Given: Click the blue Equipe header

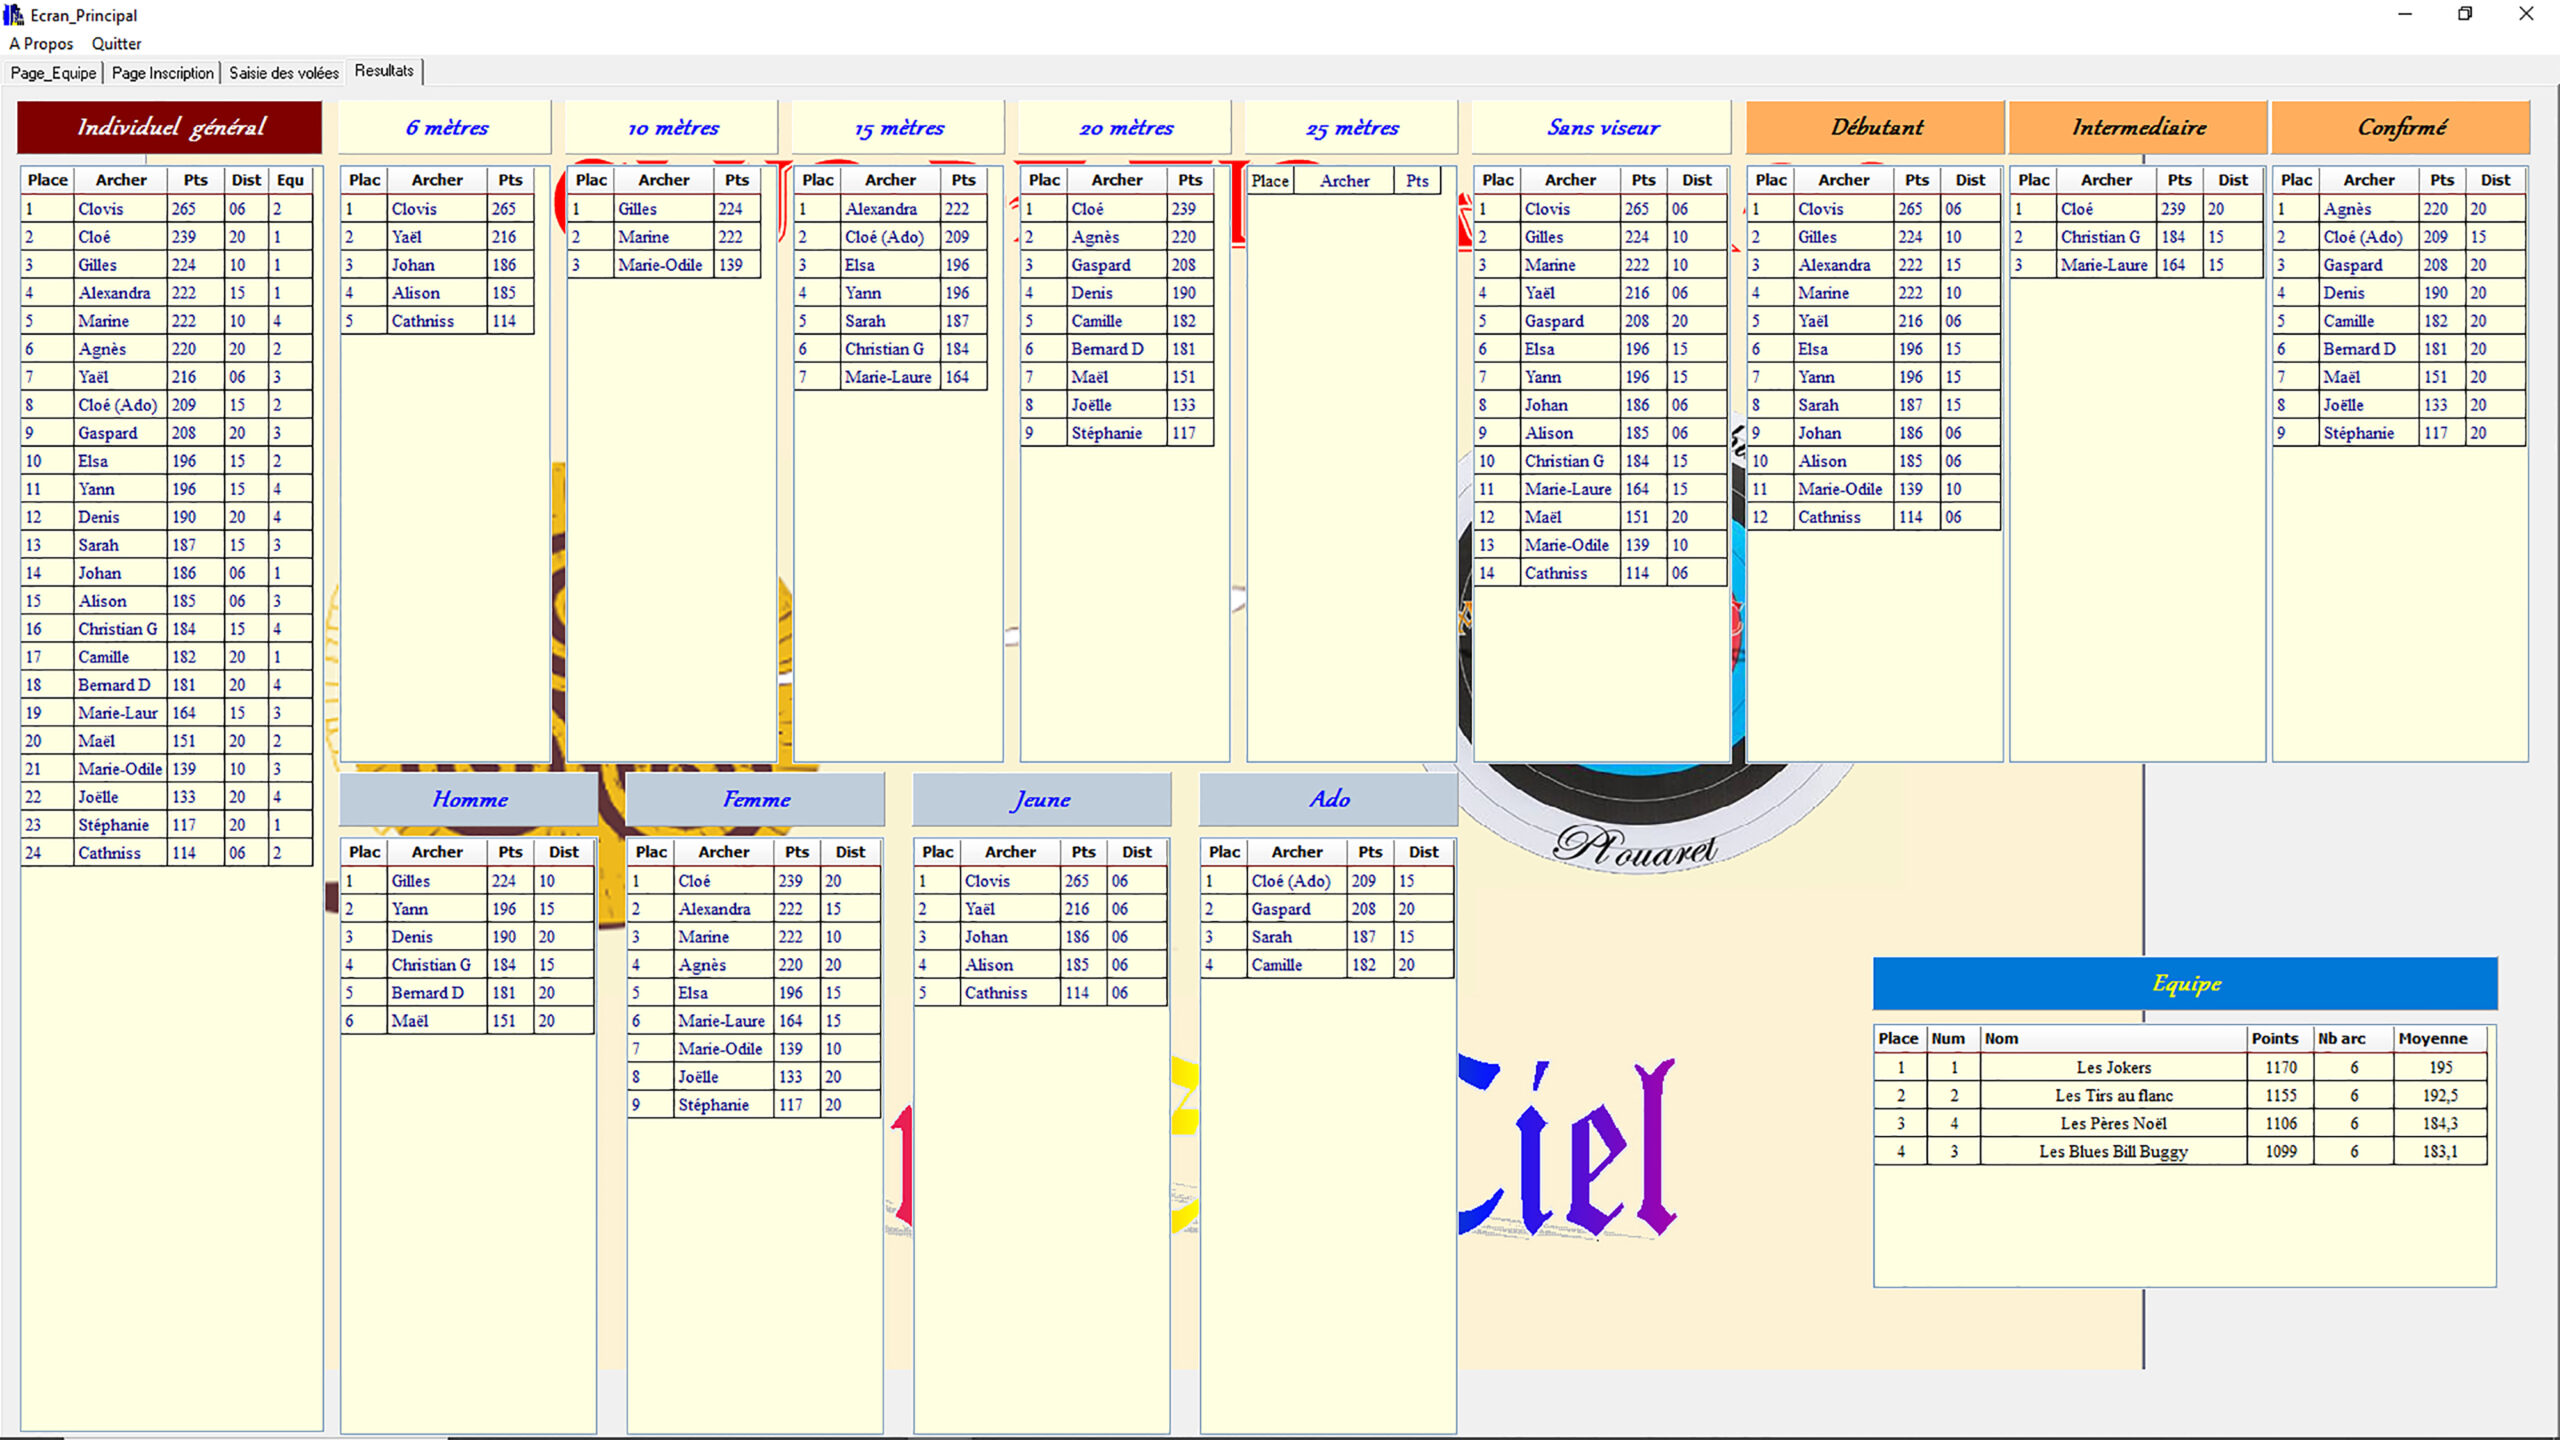Looking at the screenshot, I should 2185,984.
